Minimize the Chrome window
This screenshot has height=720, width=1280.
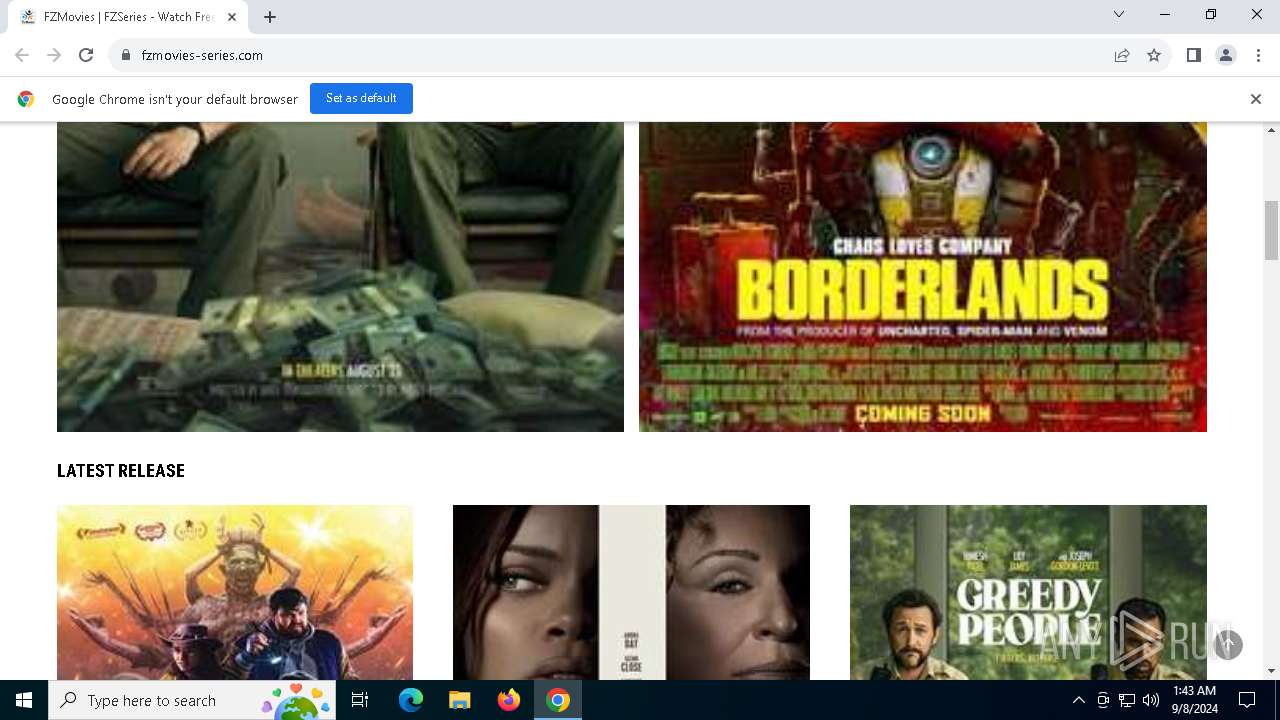pyautogui.click(x=1165, y=14)
